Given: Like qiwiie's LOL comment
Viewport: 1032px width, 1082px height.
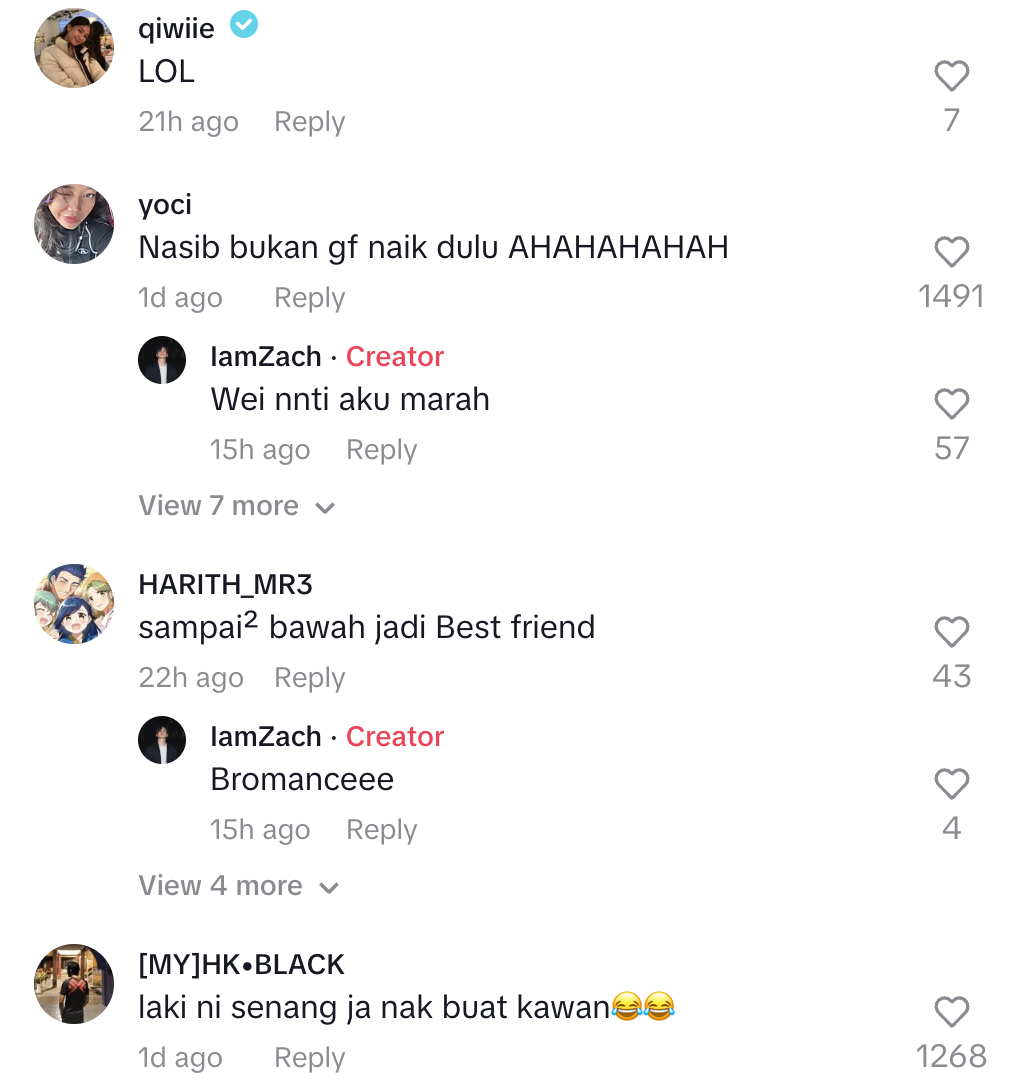Looking at the screenshot, I should [x=951, y=77].
